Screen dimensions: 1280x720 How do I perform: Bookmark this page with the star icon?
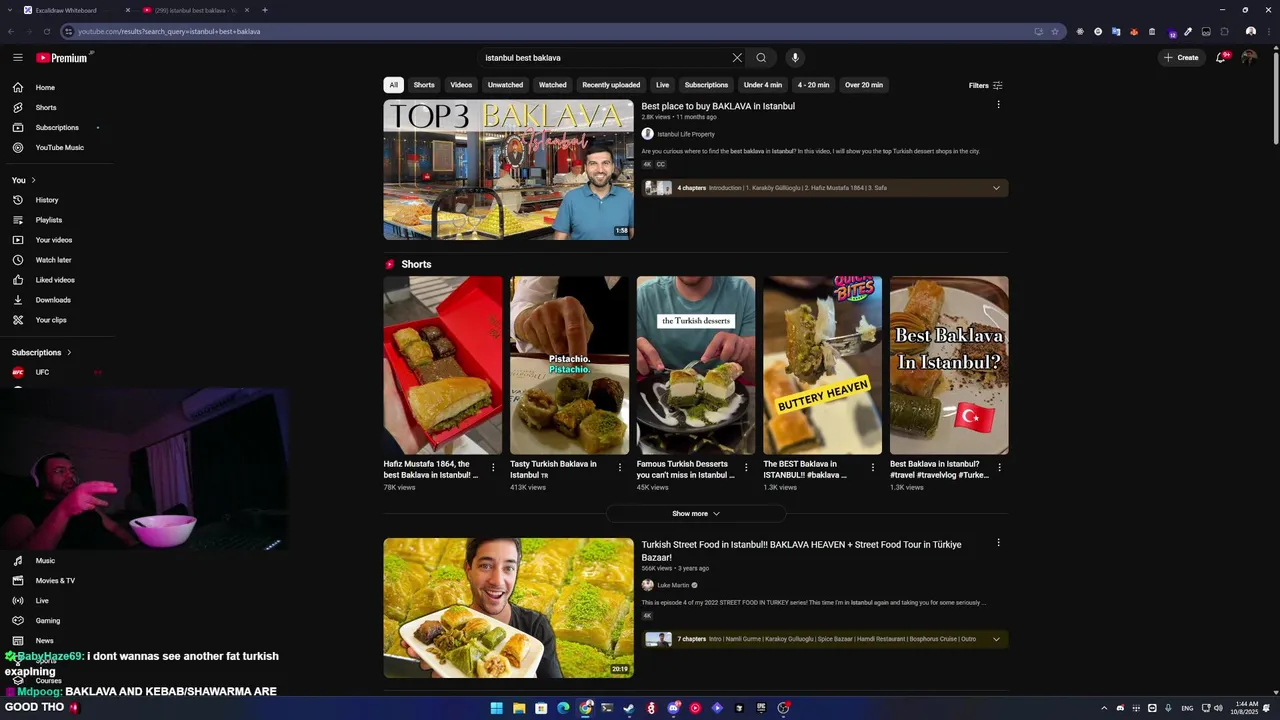pos(1054,31)
